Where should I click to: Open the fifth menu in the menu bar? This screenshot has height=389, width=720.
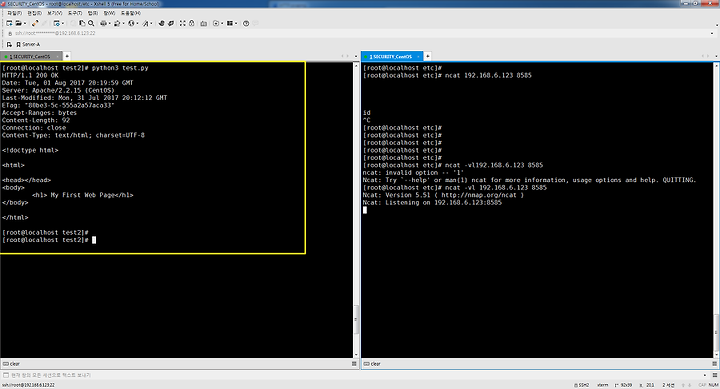point(93,13)
